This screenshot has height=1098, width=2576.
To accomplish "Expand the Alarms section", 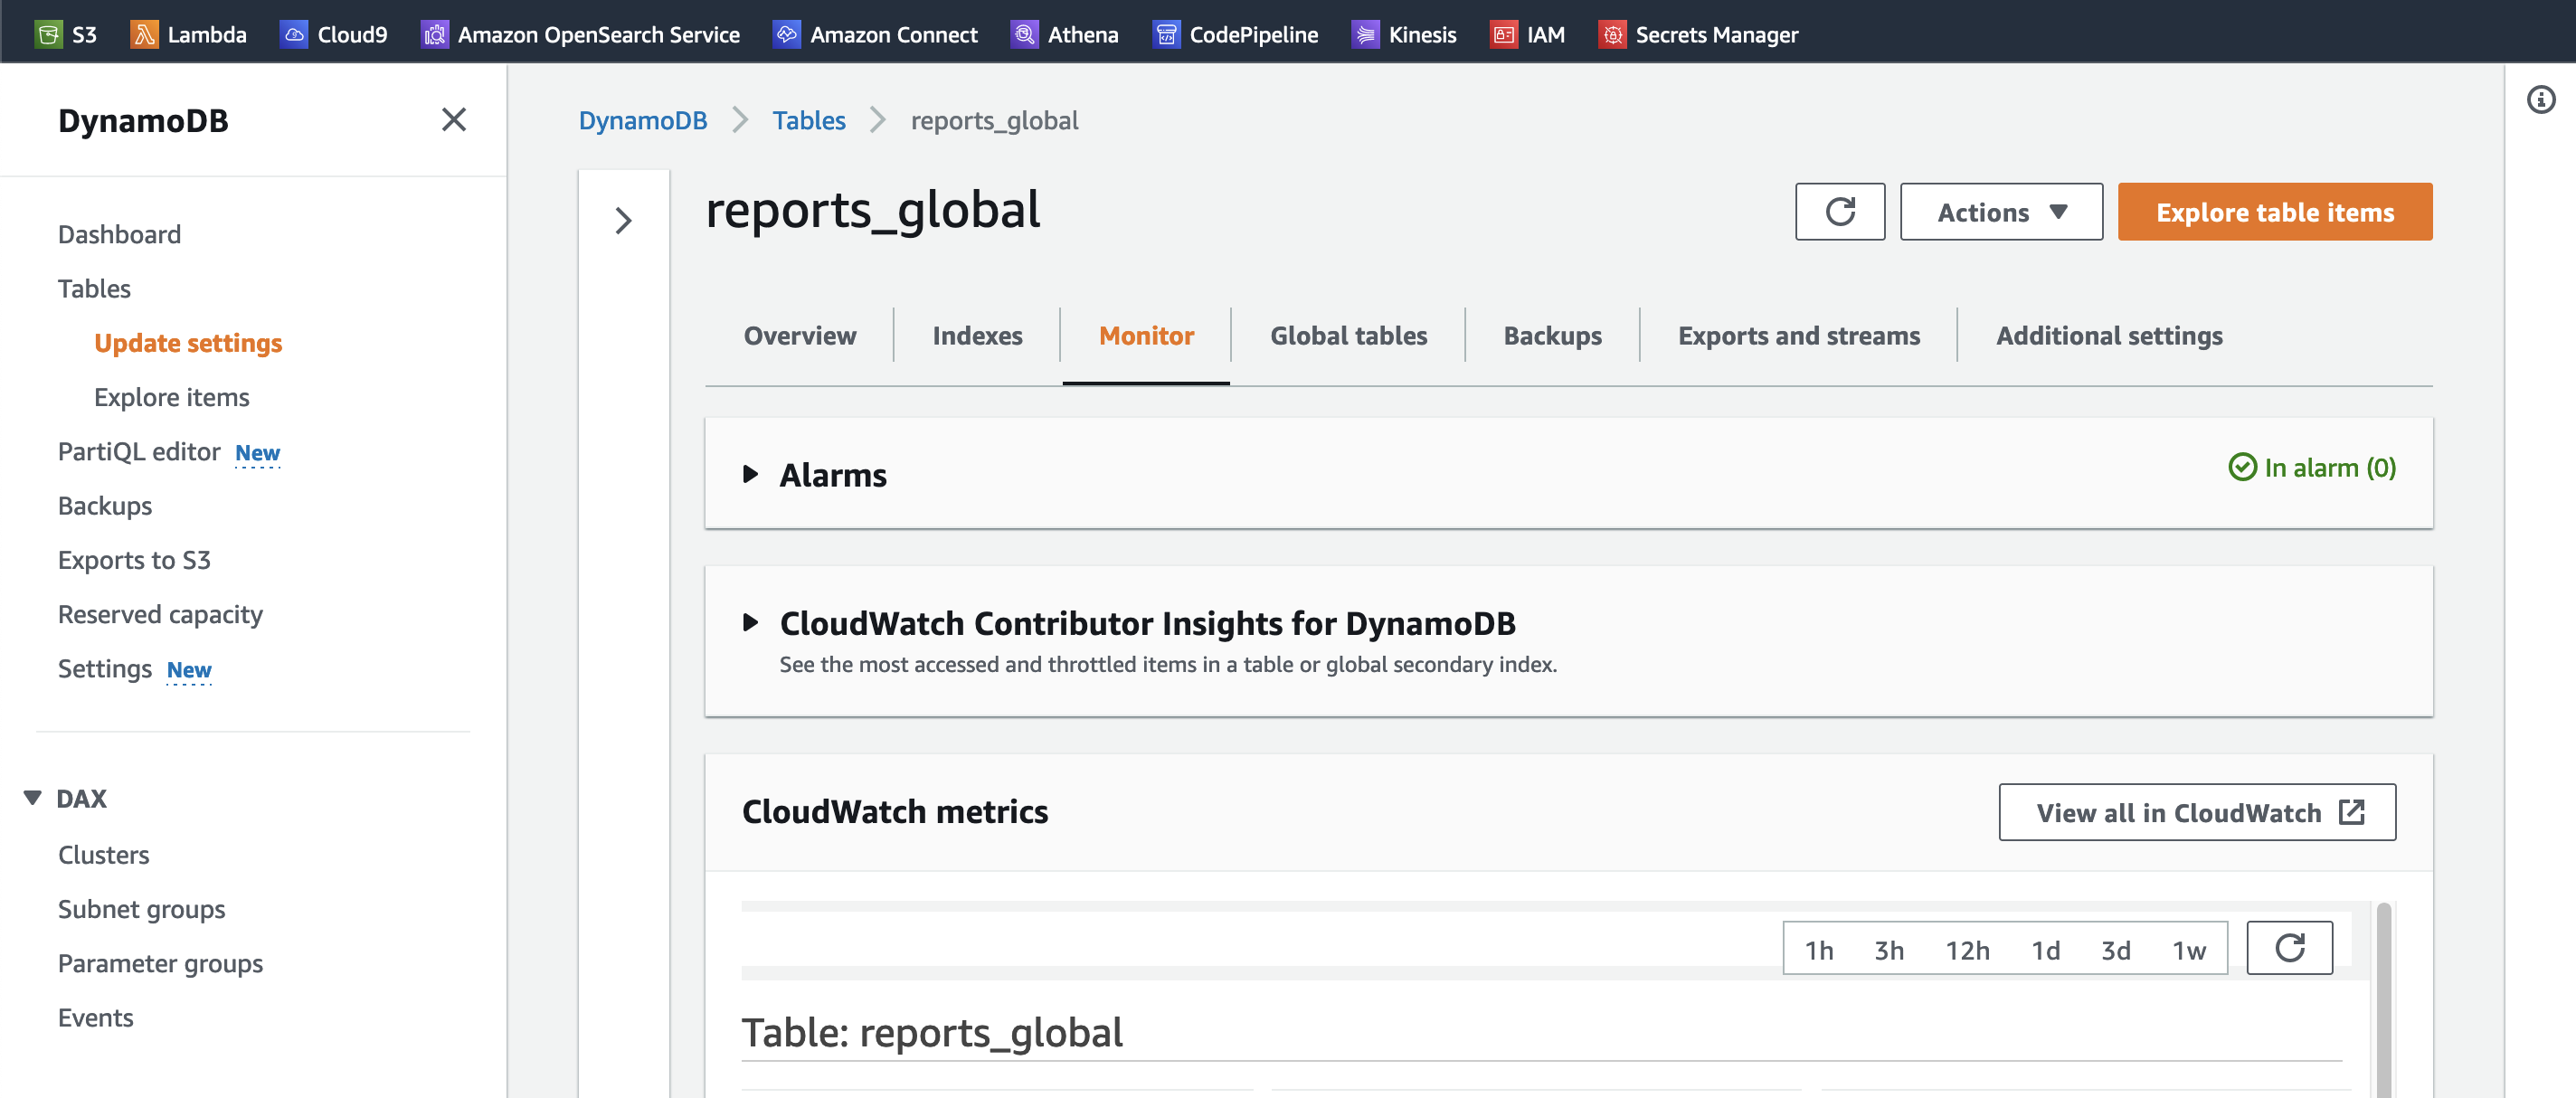I will 751,474.
